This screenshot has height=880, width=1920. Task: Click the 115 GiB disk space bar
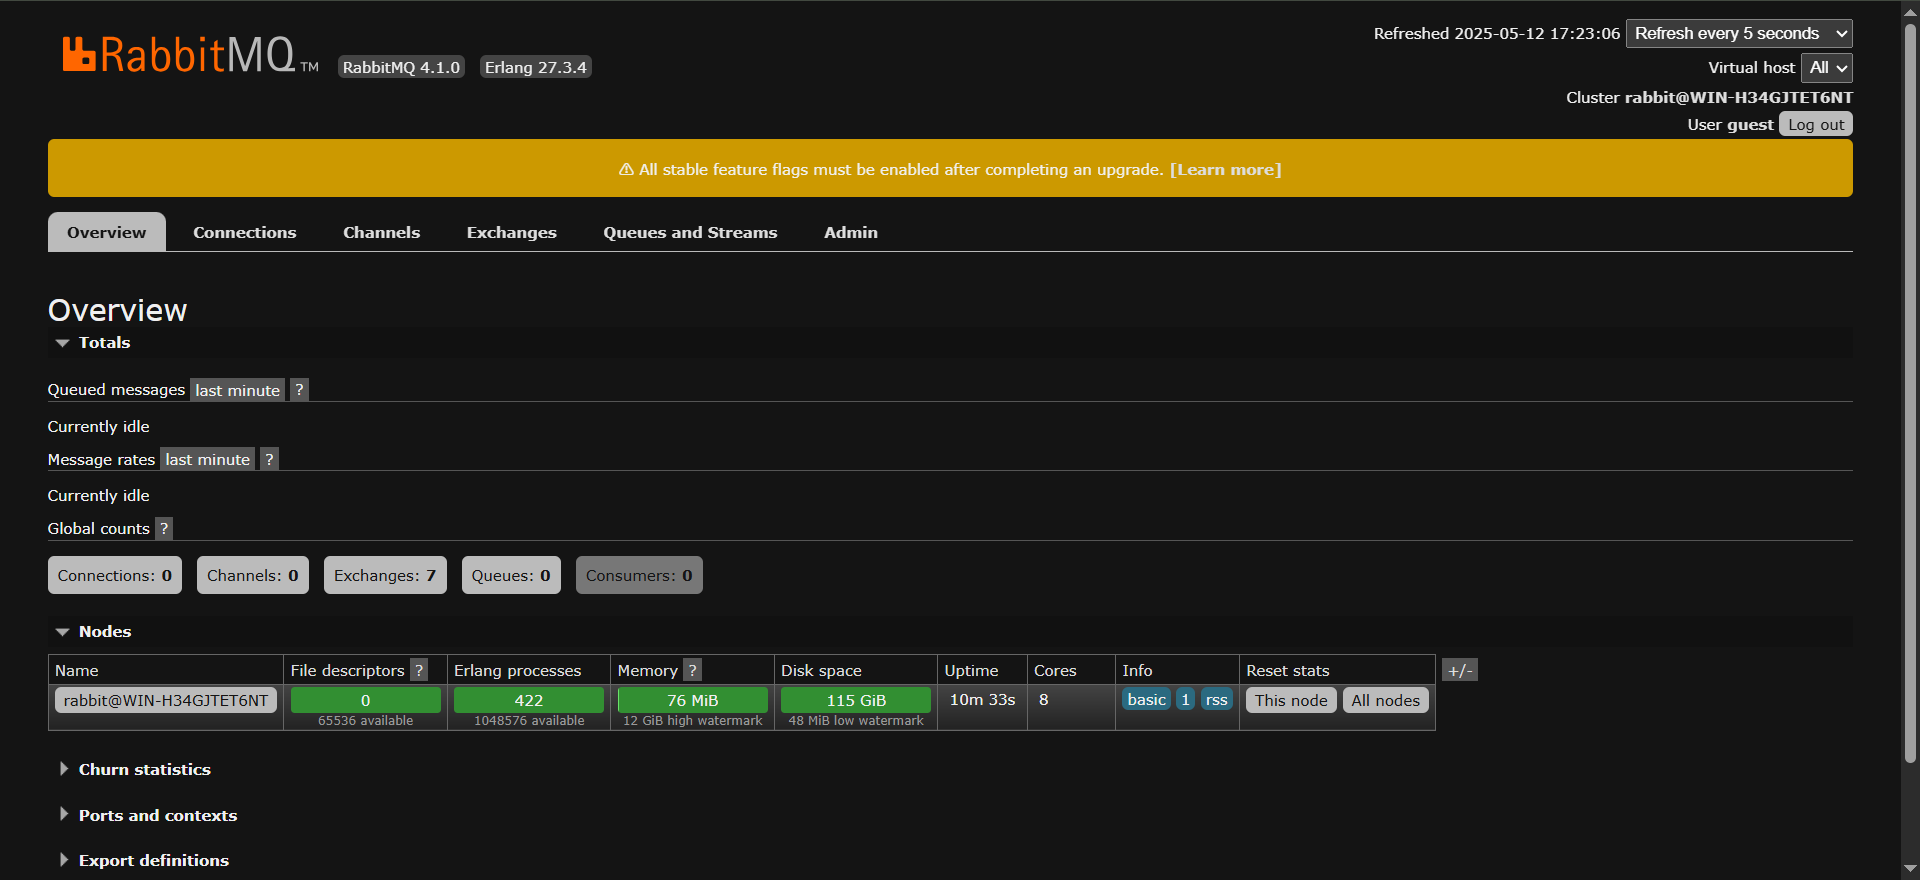(856, 700)
